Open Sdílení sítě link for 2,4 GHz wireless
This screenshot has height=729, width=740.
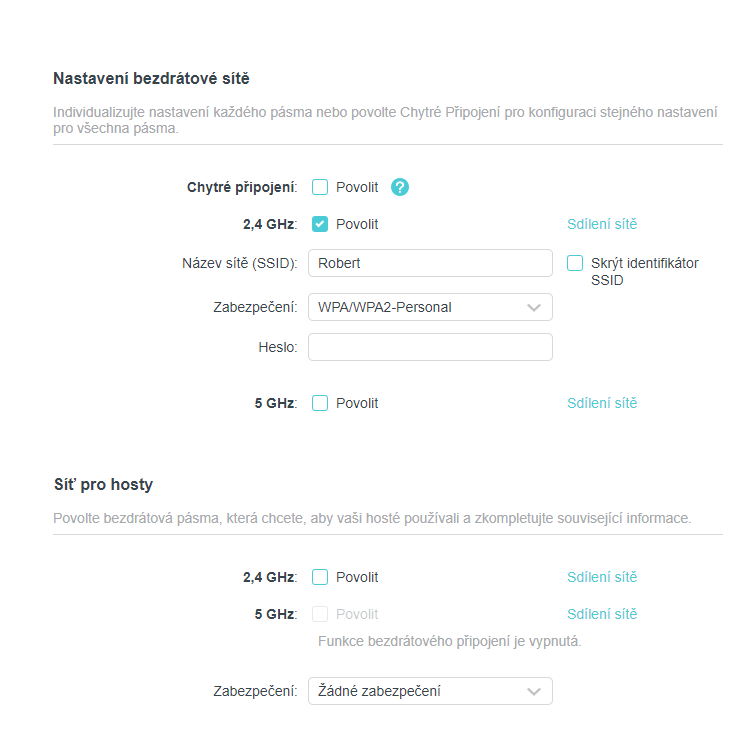pos(602,224)
